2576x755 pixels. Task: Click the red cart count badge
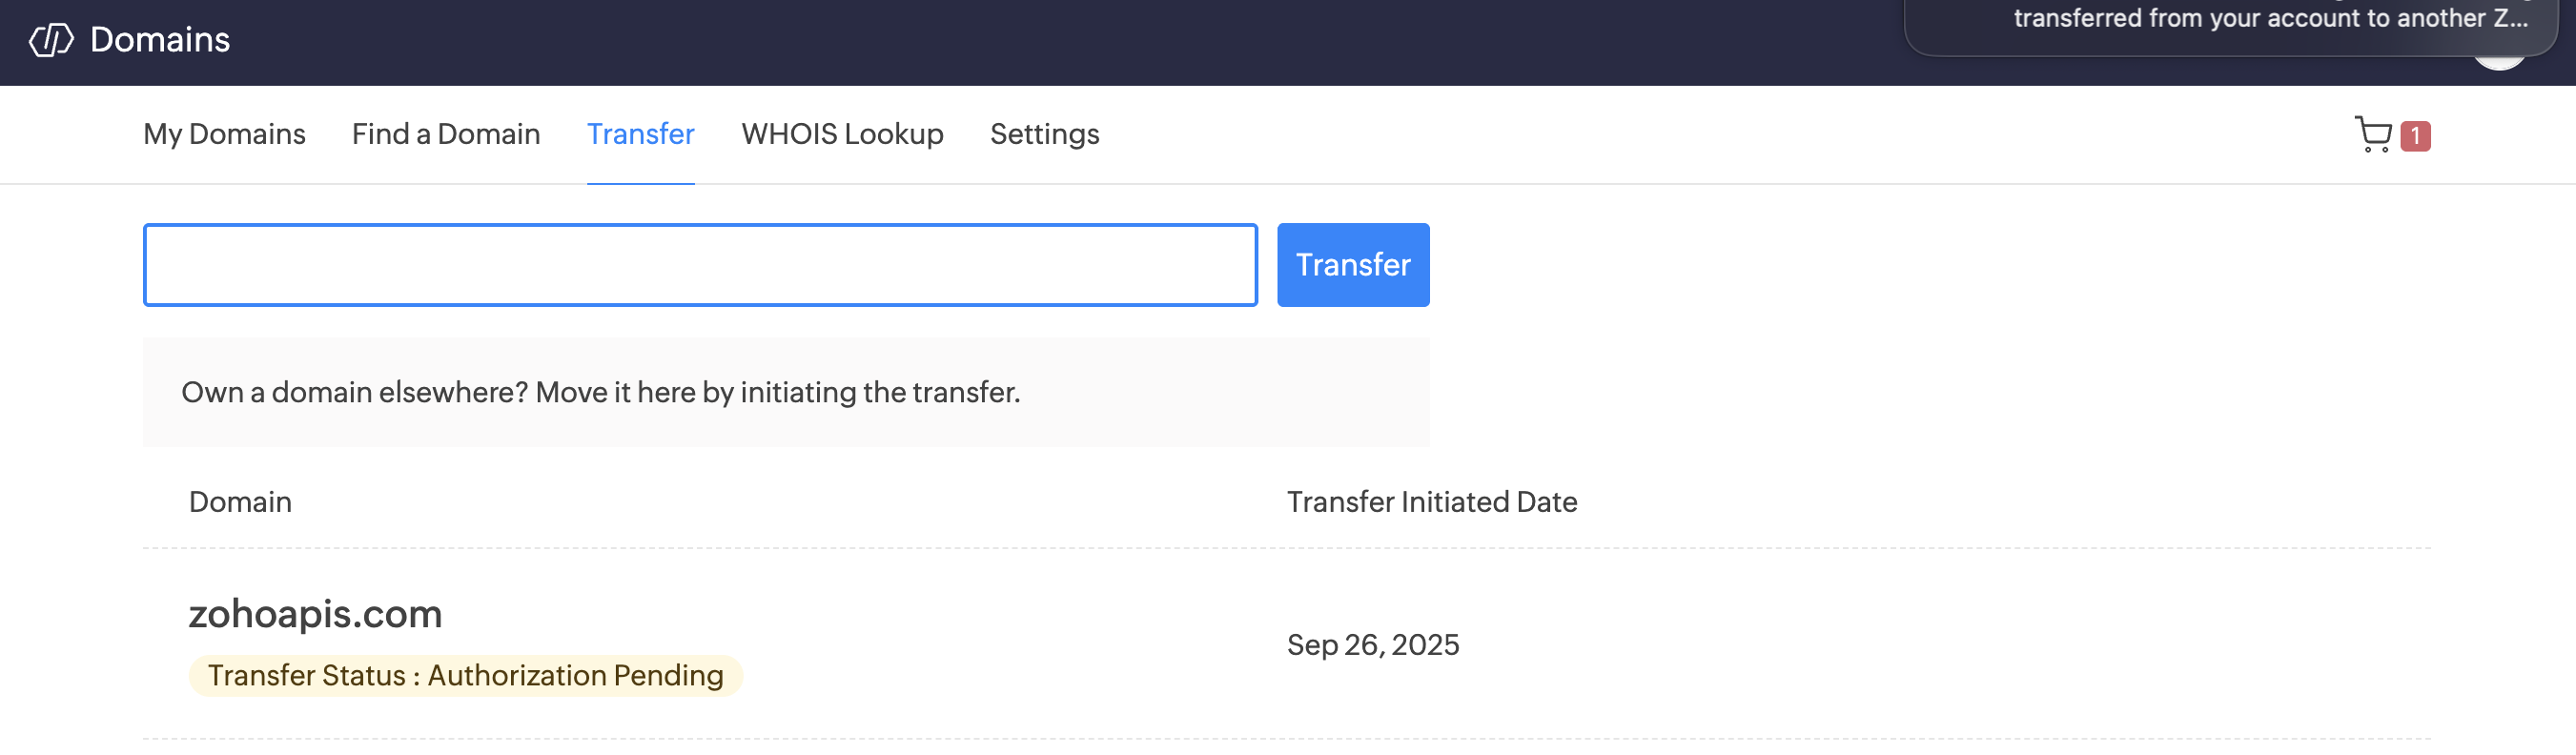click(x=2415, y=135)
